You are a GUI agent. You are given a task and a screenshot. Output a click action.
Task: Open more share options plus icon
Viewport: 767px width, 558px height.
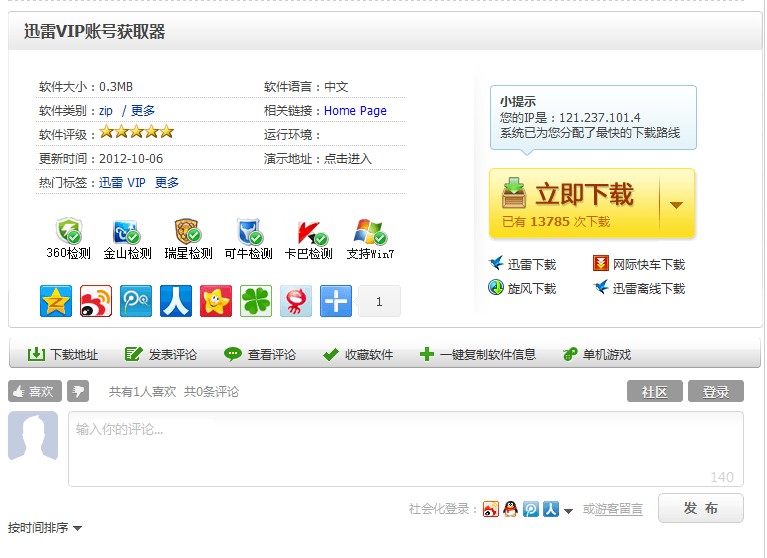[x=336, y=301]
